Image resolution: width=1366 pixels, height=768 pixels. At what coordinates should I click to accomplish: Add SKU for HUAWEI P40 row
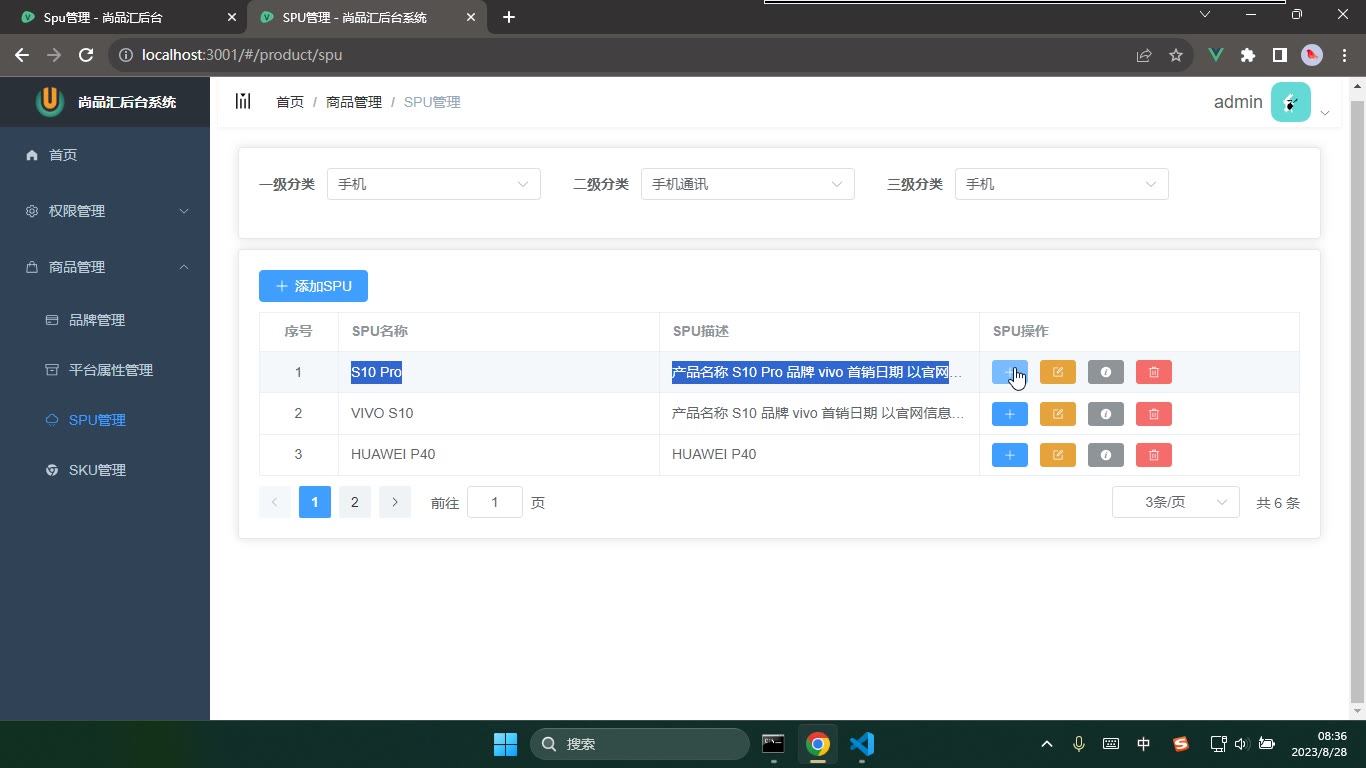tap(1009, 455)
